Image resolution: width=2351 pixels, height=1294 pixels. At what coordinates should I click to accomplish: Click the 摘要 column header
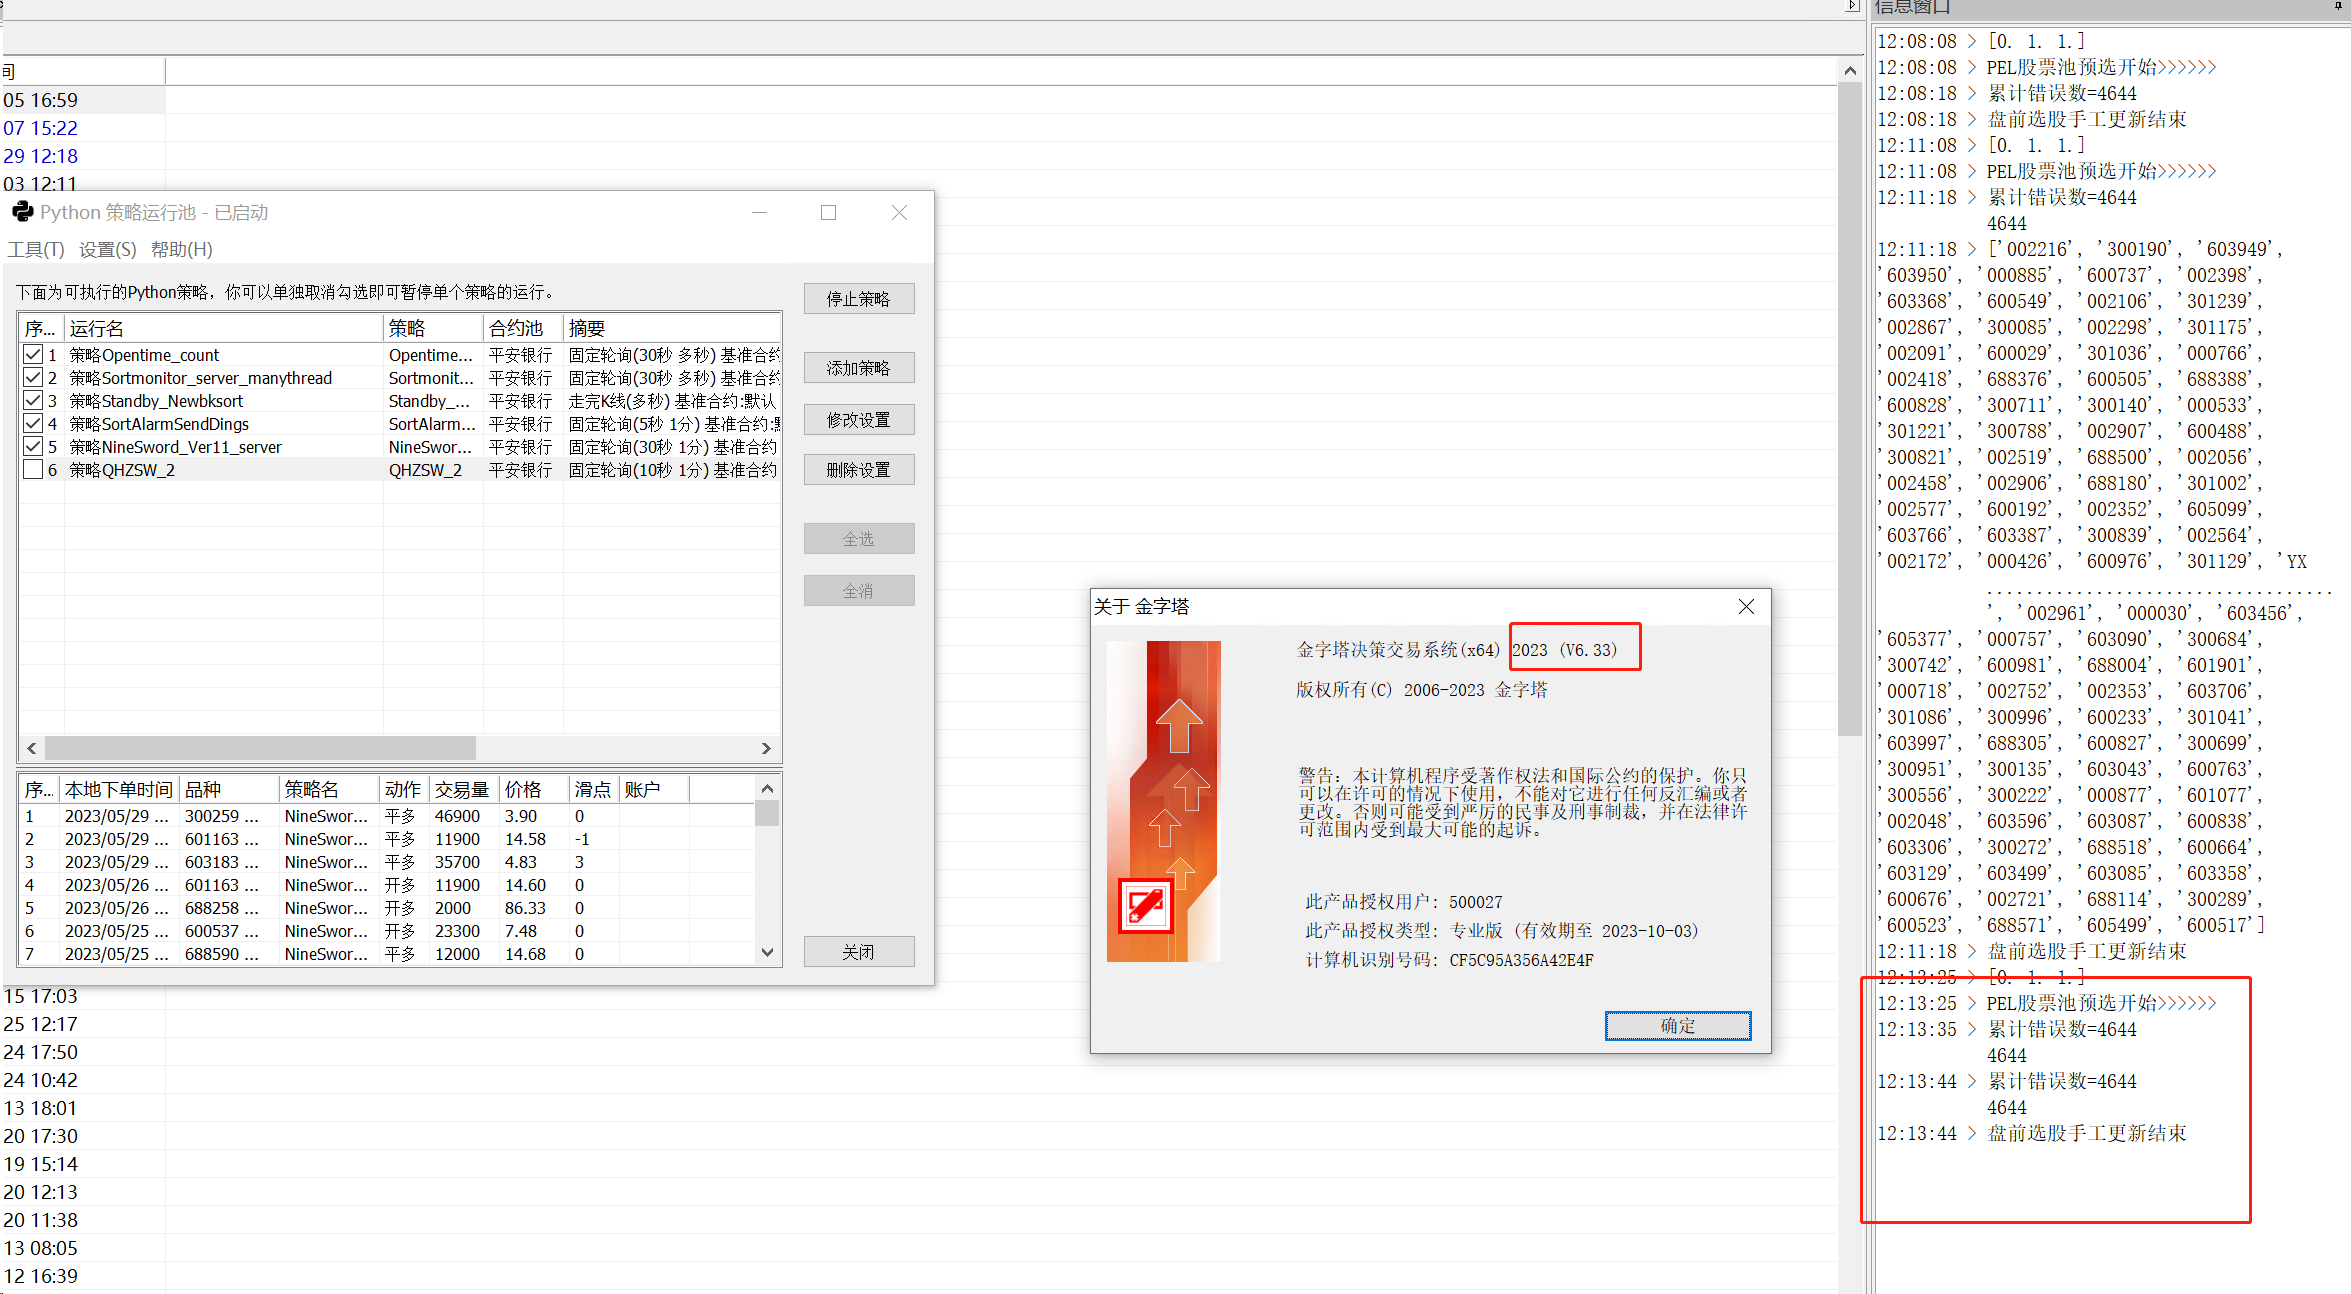(672, 328)
